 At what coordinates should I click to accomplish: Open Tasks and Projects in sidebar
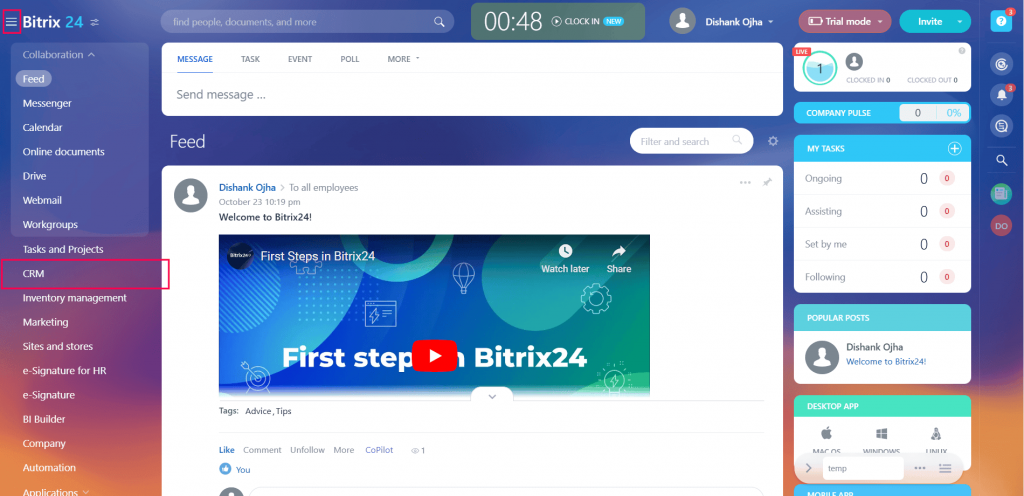[x=63, y=249]
